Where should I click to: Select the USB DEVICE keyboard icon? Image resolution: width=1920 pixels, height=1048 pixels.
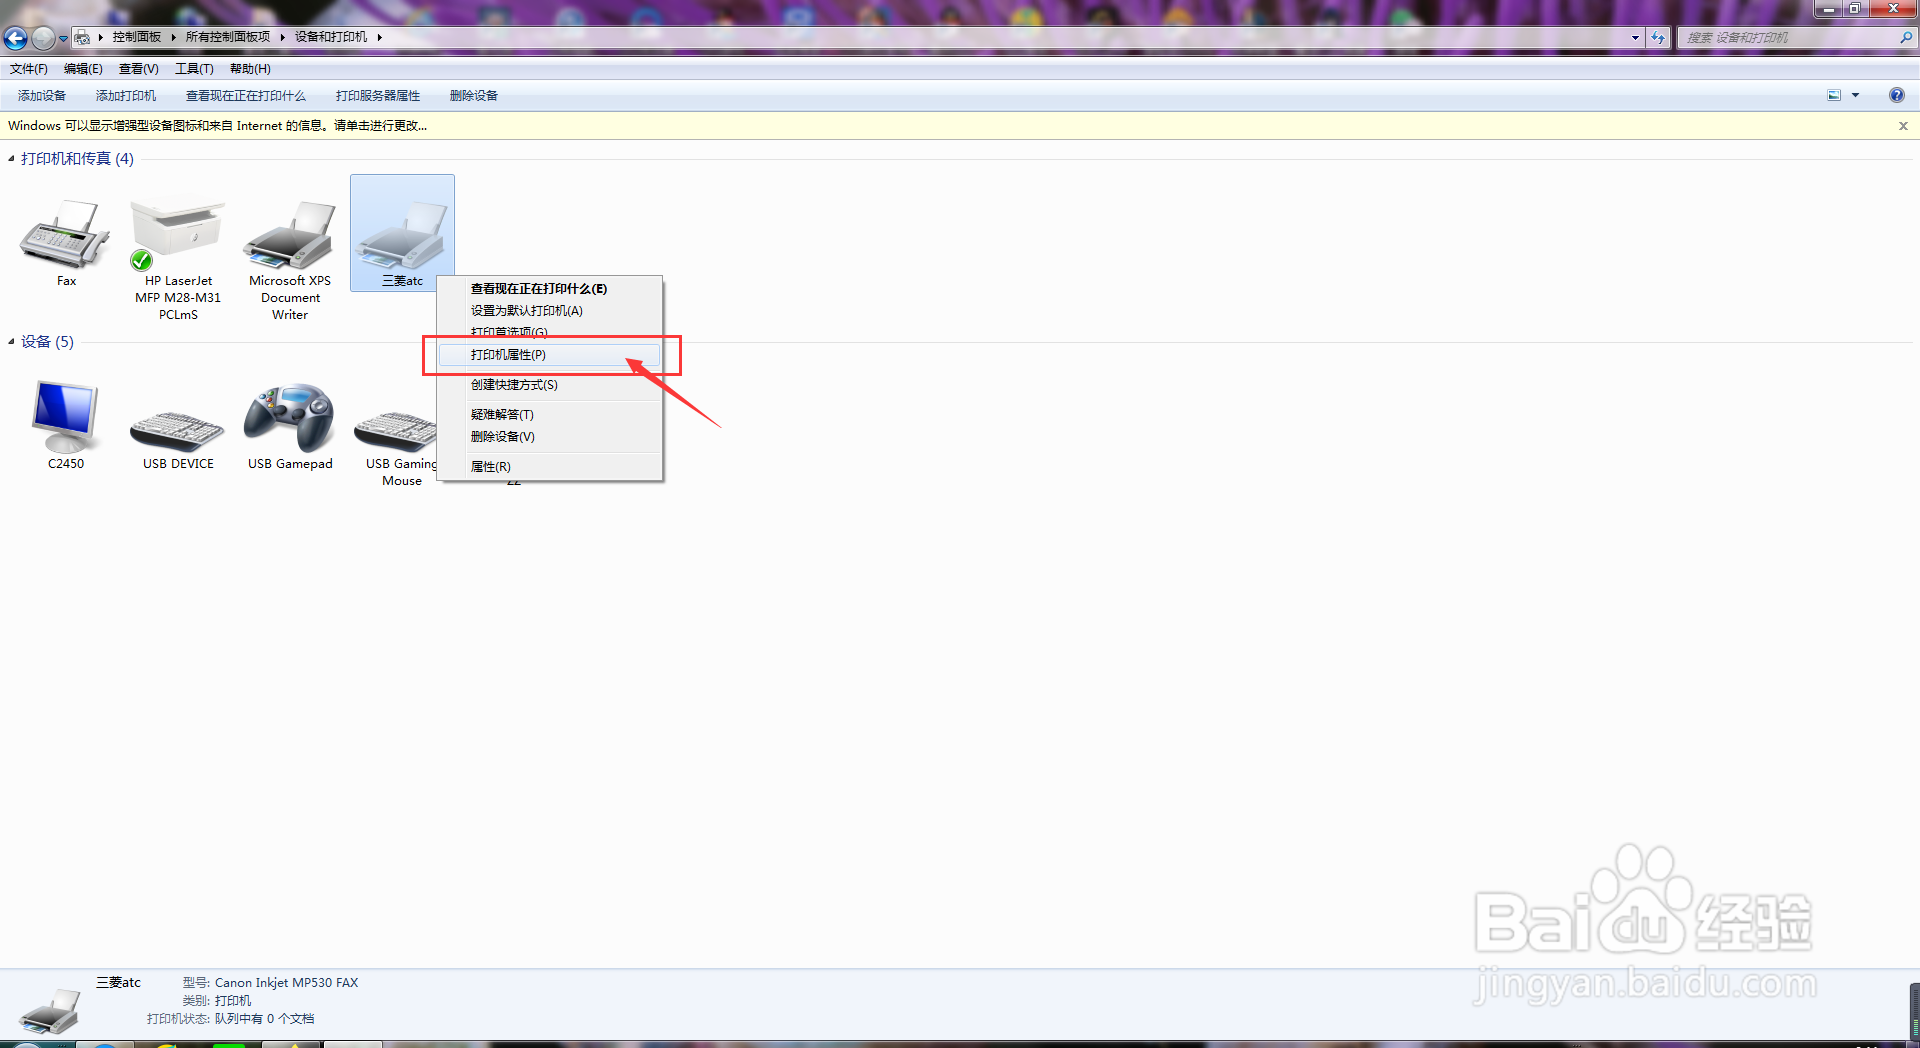click(x=178, y=430)
